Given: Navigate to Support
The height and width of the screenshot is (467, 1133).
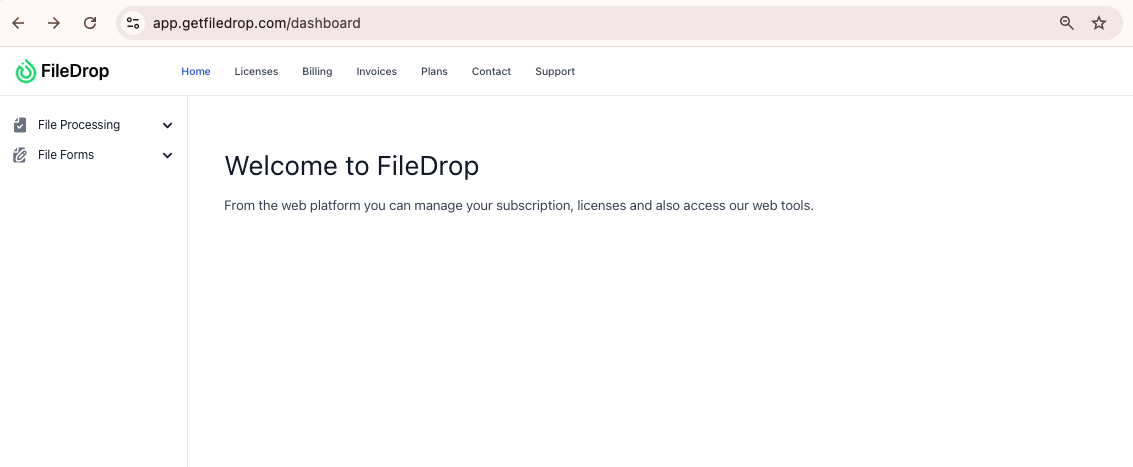Looking at the screenshot, I should (555, 72).
